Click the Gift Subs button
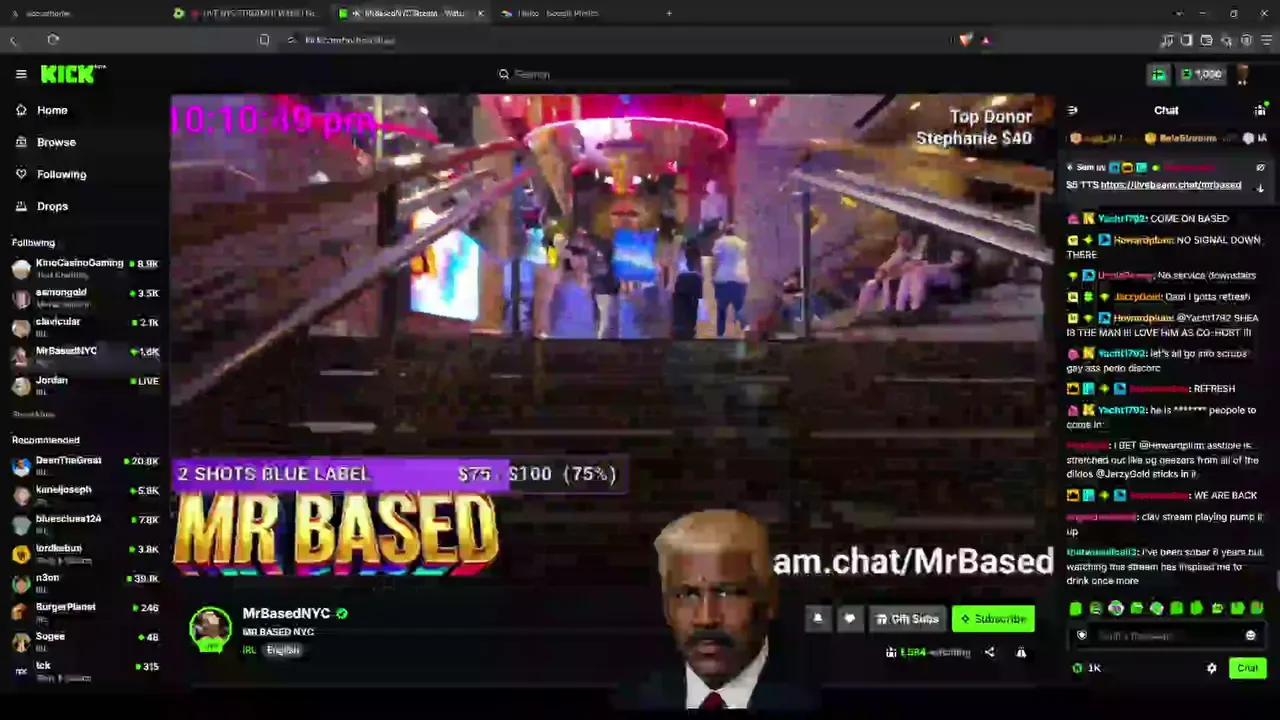 pos(907,619)
